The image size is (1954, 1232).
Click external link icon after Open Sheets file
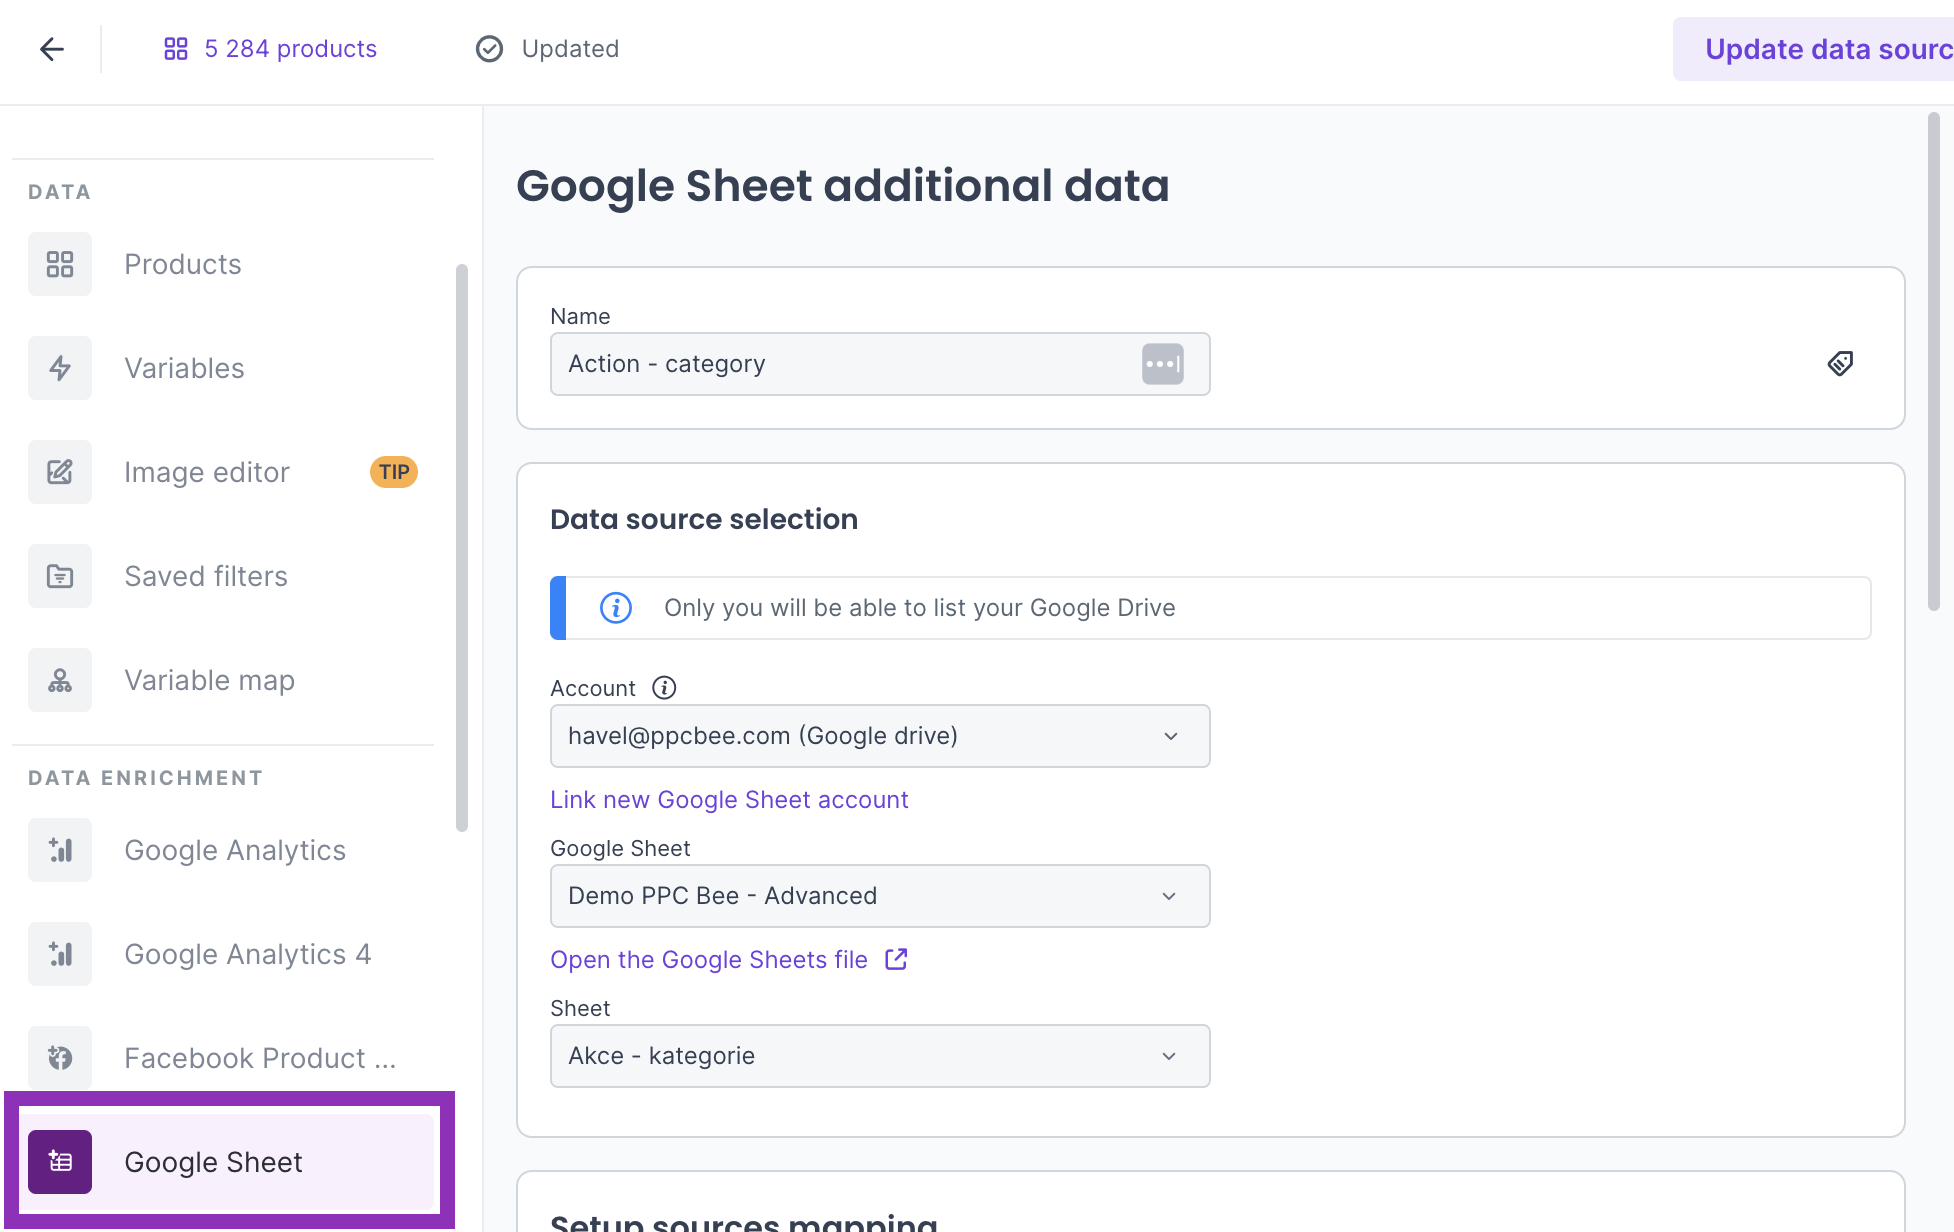coord(896,959)
